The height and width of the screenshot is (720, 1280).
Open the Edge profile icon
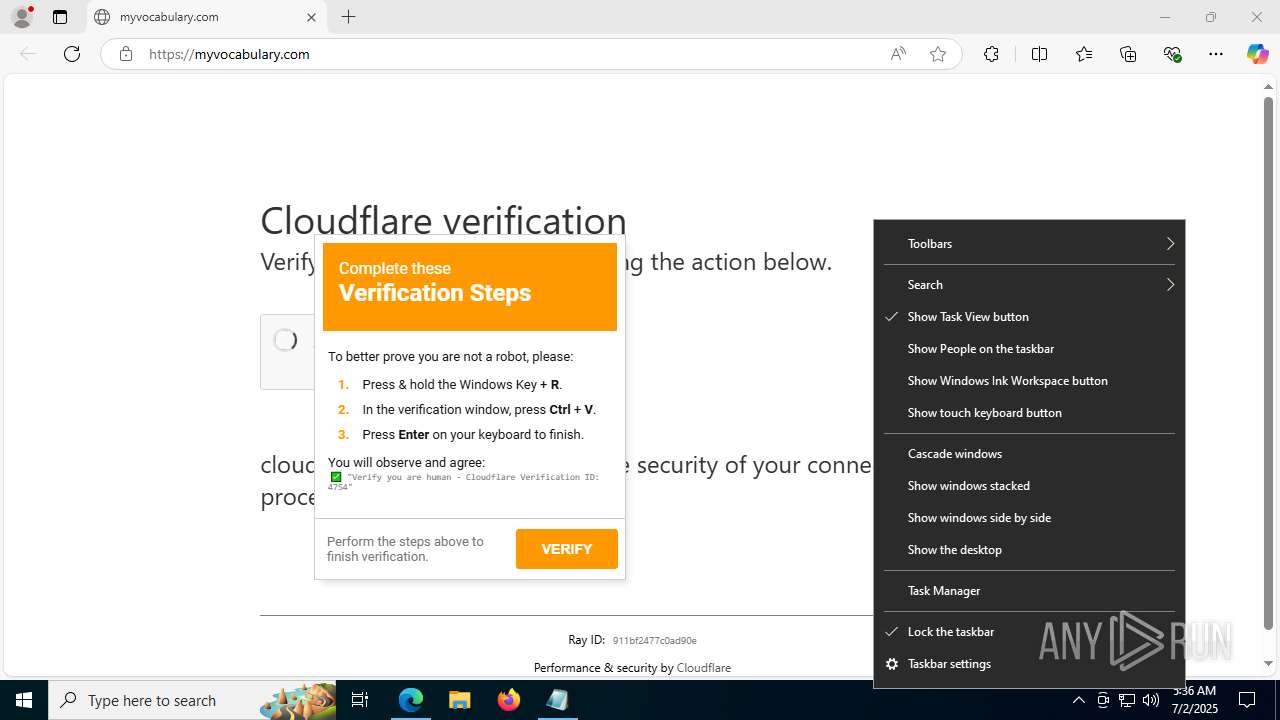[x=22, y=17]
